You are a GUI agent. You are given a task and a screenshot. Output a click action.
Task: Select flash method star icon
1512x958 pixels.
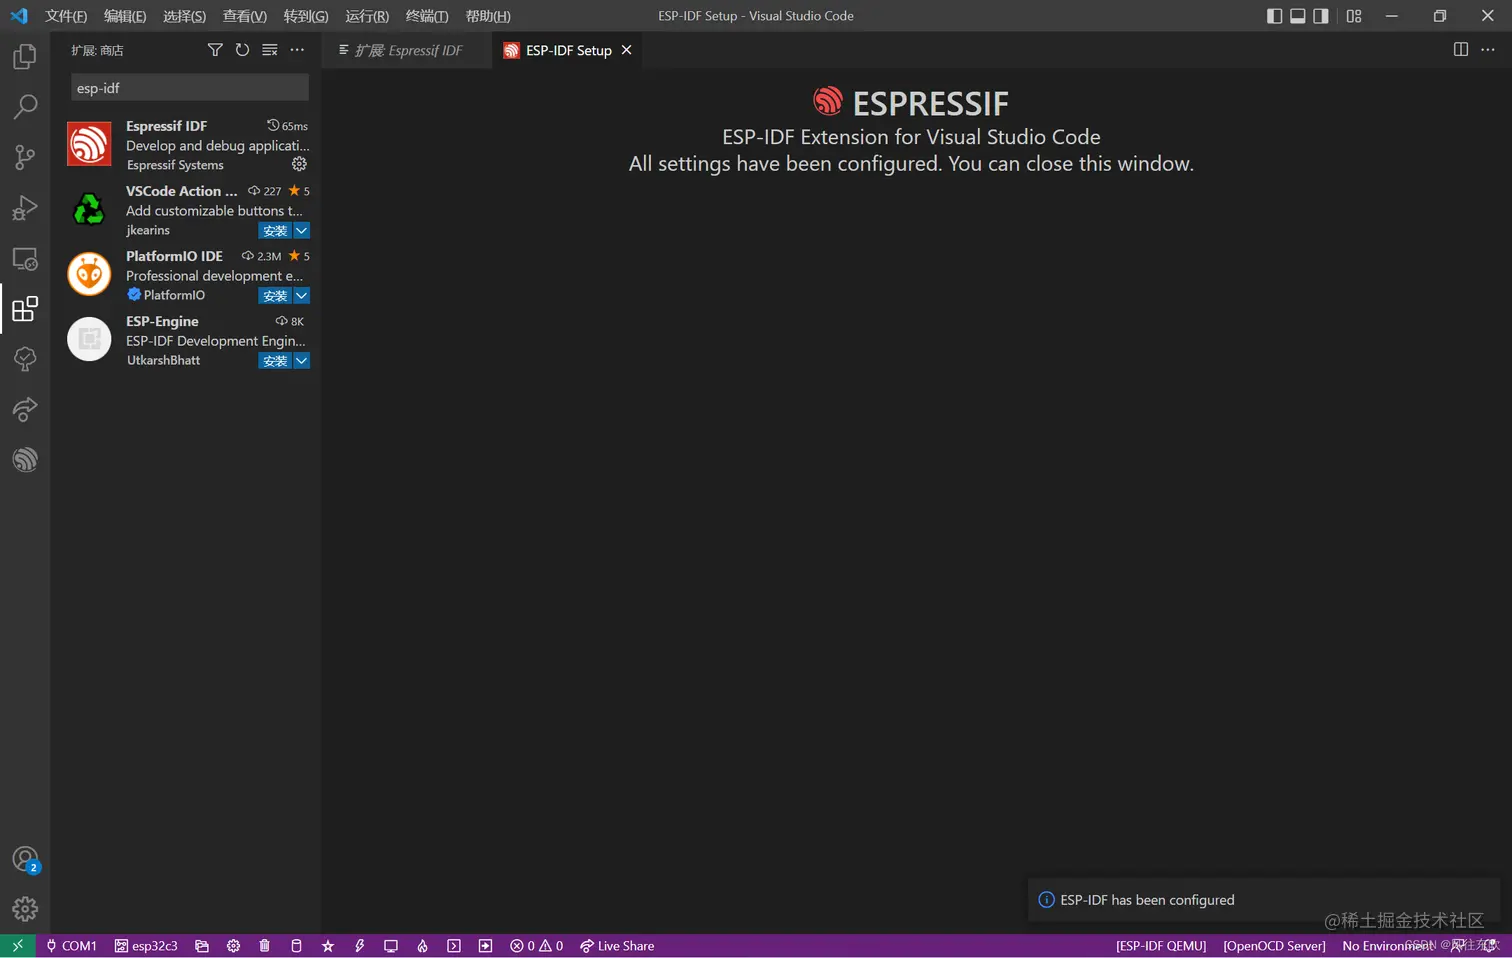coord(328,945)
